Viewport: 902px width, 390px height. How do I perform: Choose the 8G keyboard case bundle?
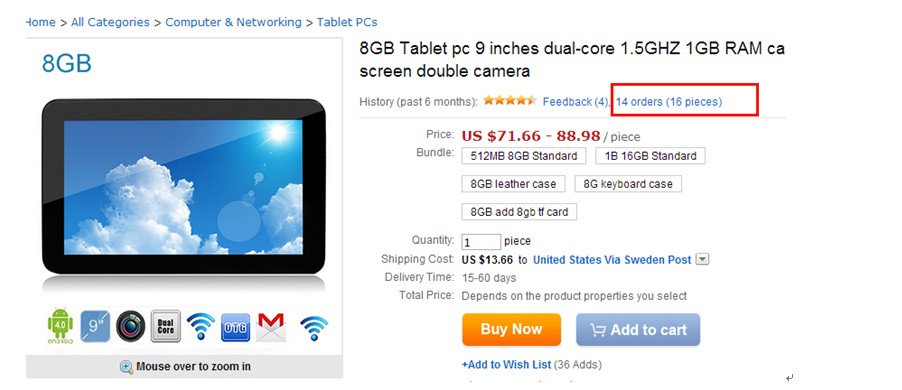pos(628,184)
